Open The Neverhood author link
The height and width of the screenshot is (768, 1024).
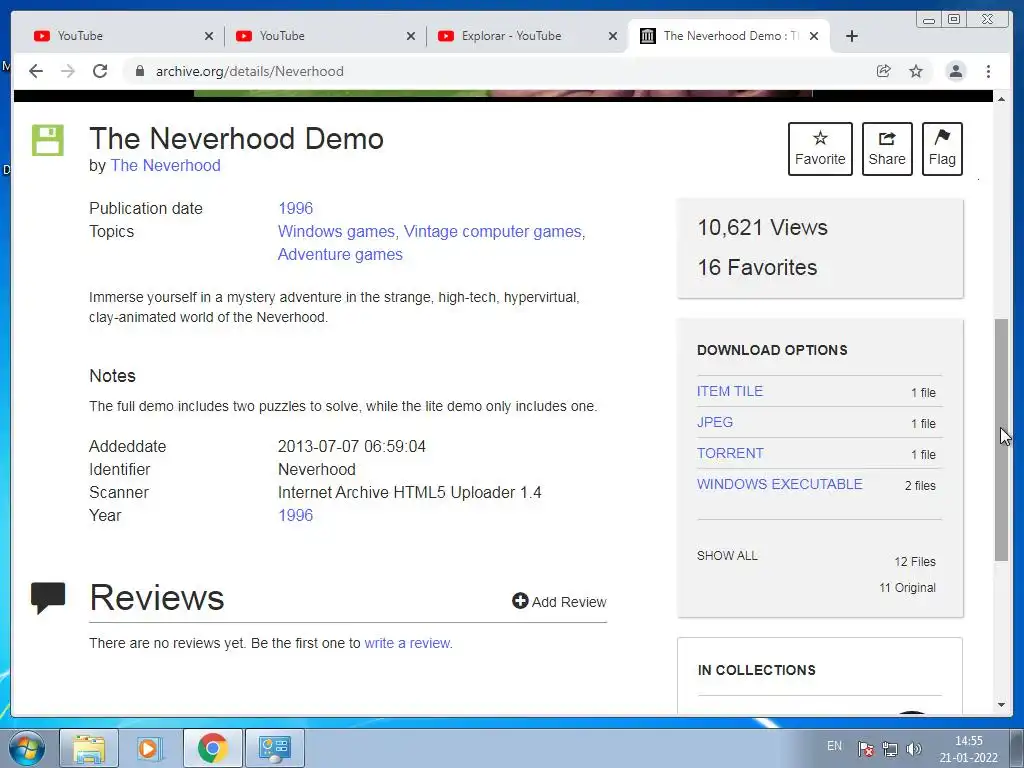pyautogui.click(x=165, y=165)
